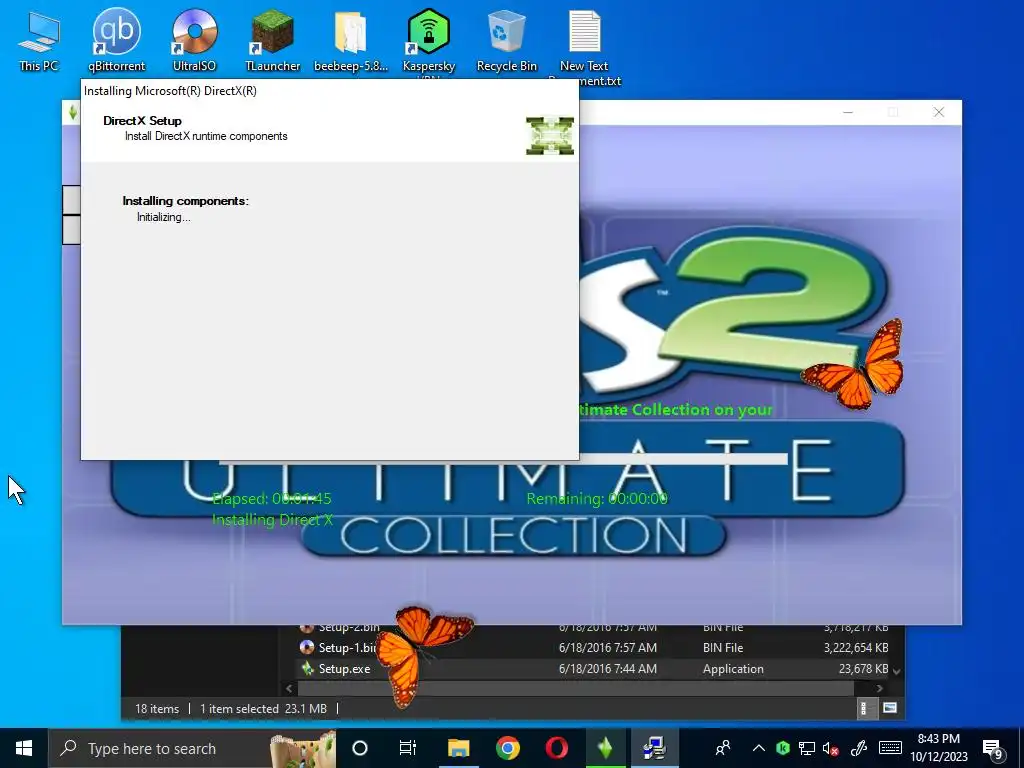Open the notification center with 9 alerts
The image size is (1024, 768).
coord(993,749)
